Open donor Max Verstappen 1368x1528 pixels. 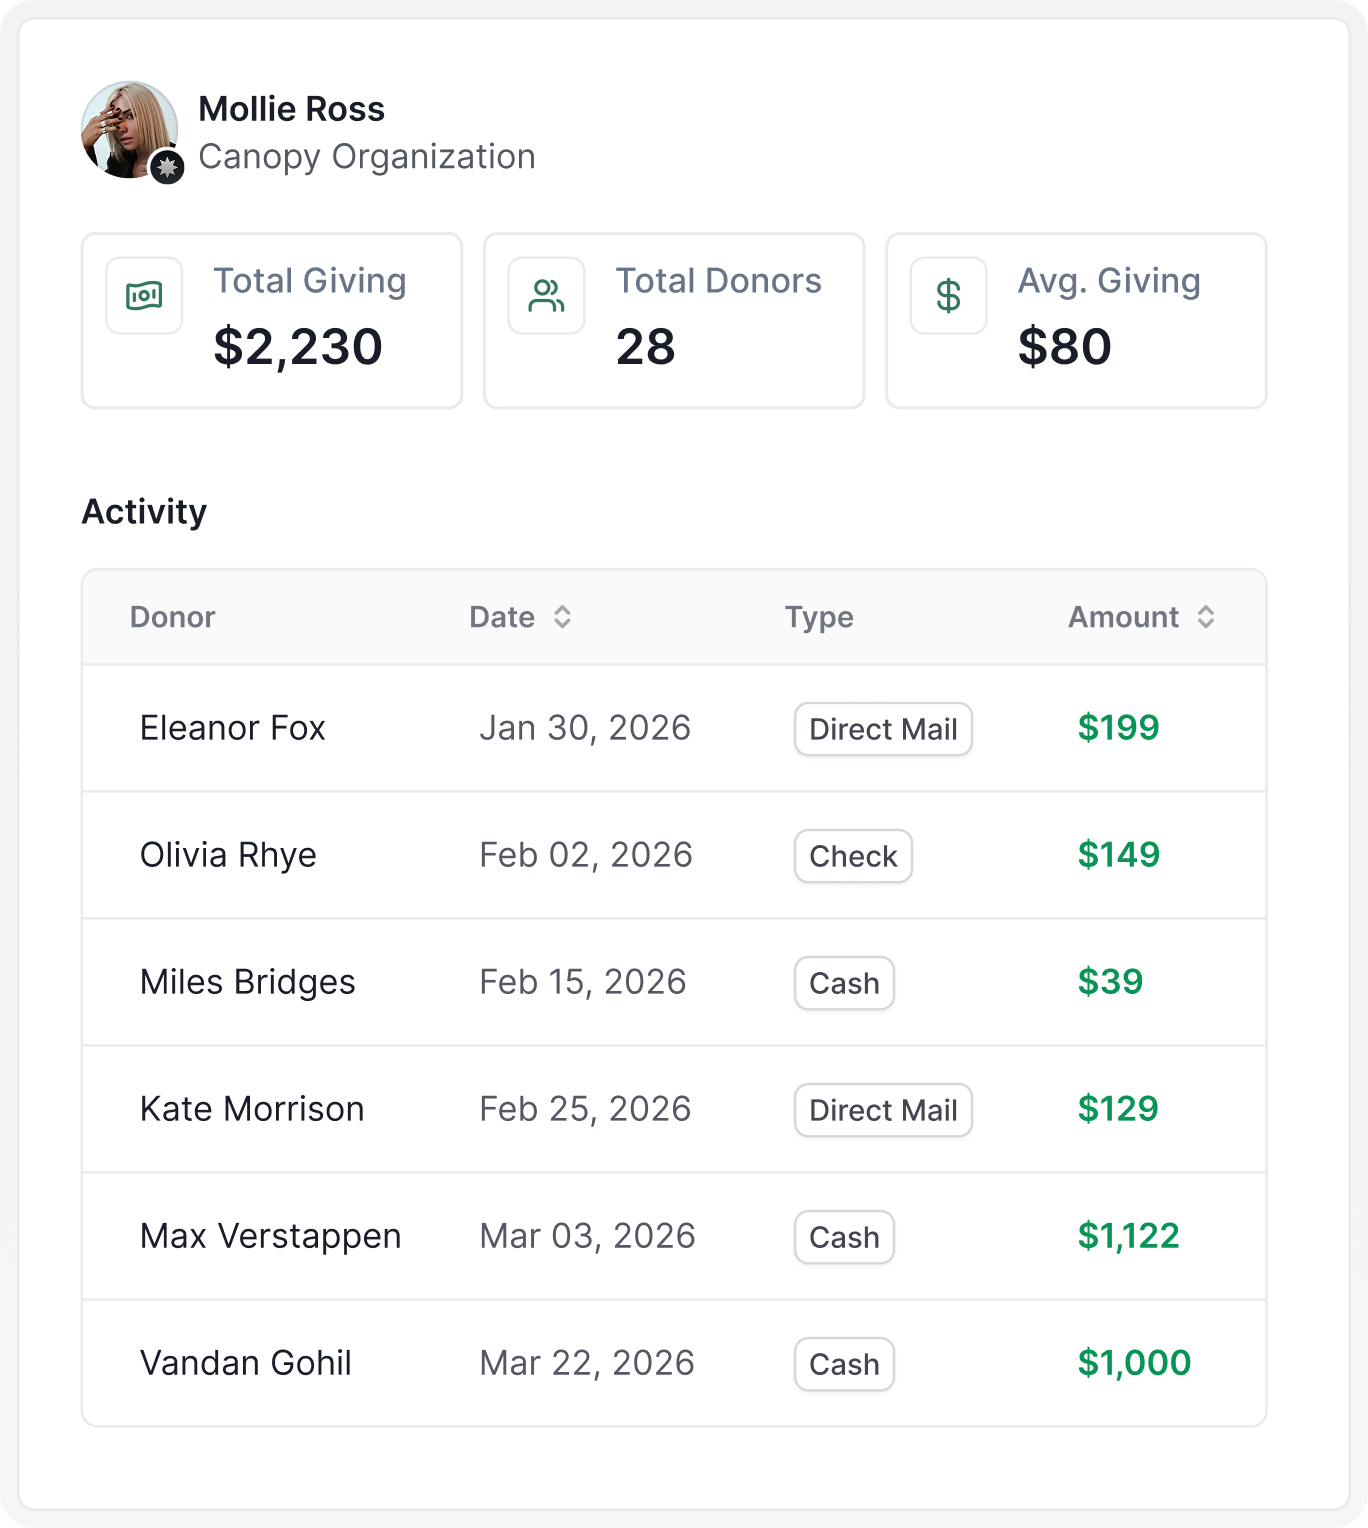pyautogui.click(x=270, y=1236)
